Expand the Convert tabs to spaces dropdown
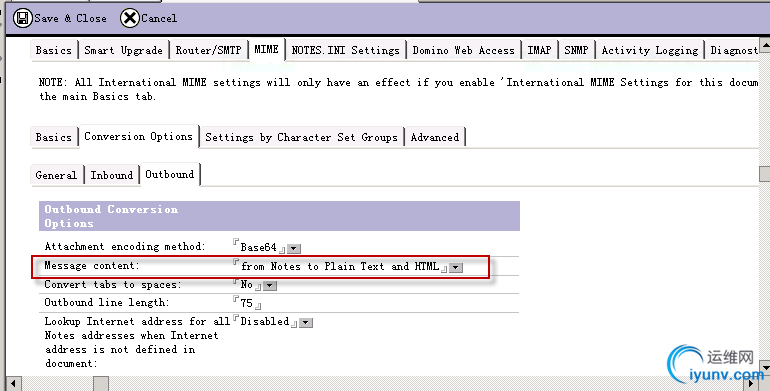The image size is (770, 391). click(270, 286)
